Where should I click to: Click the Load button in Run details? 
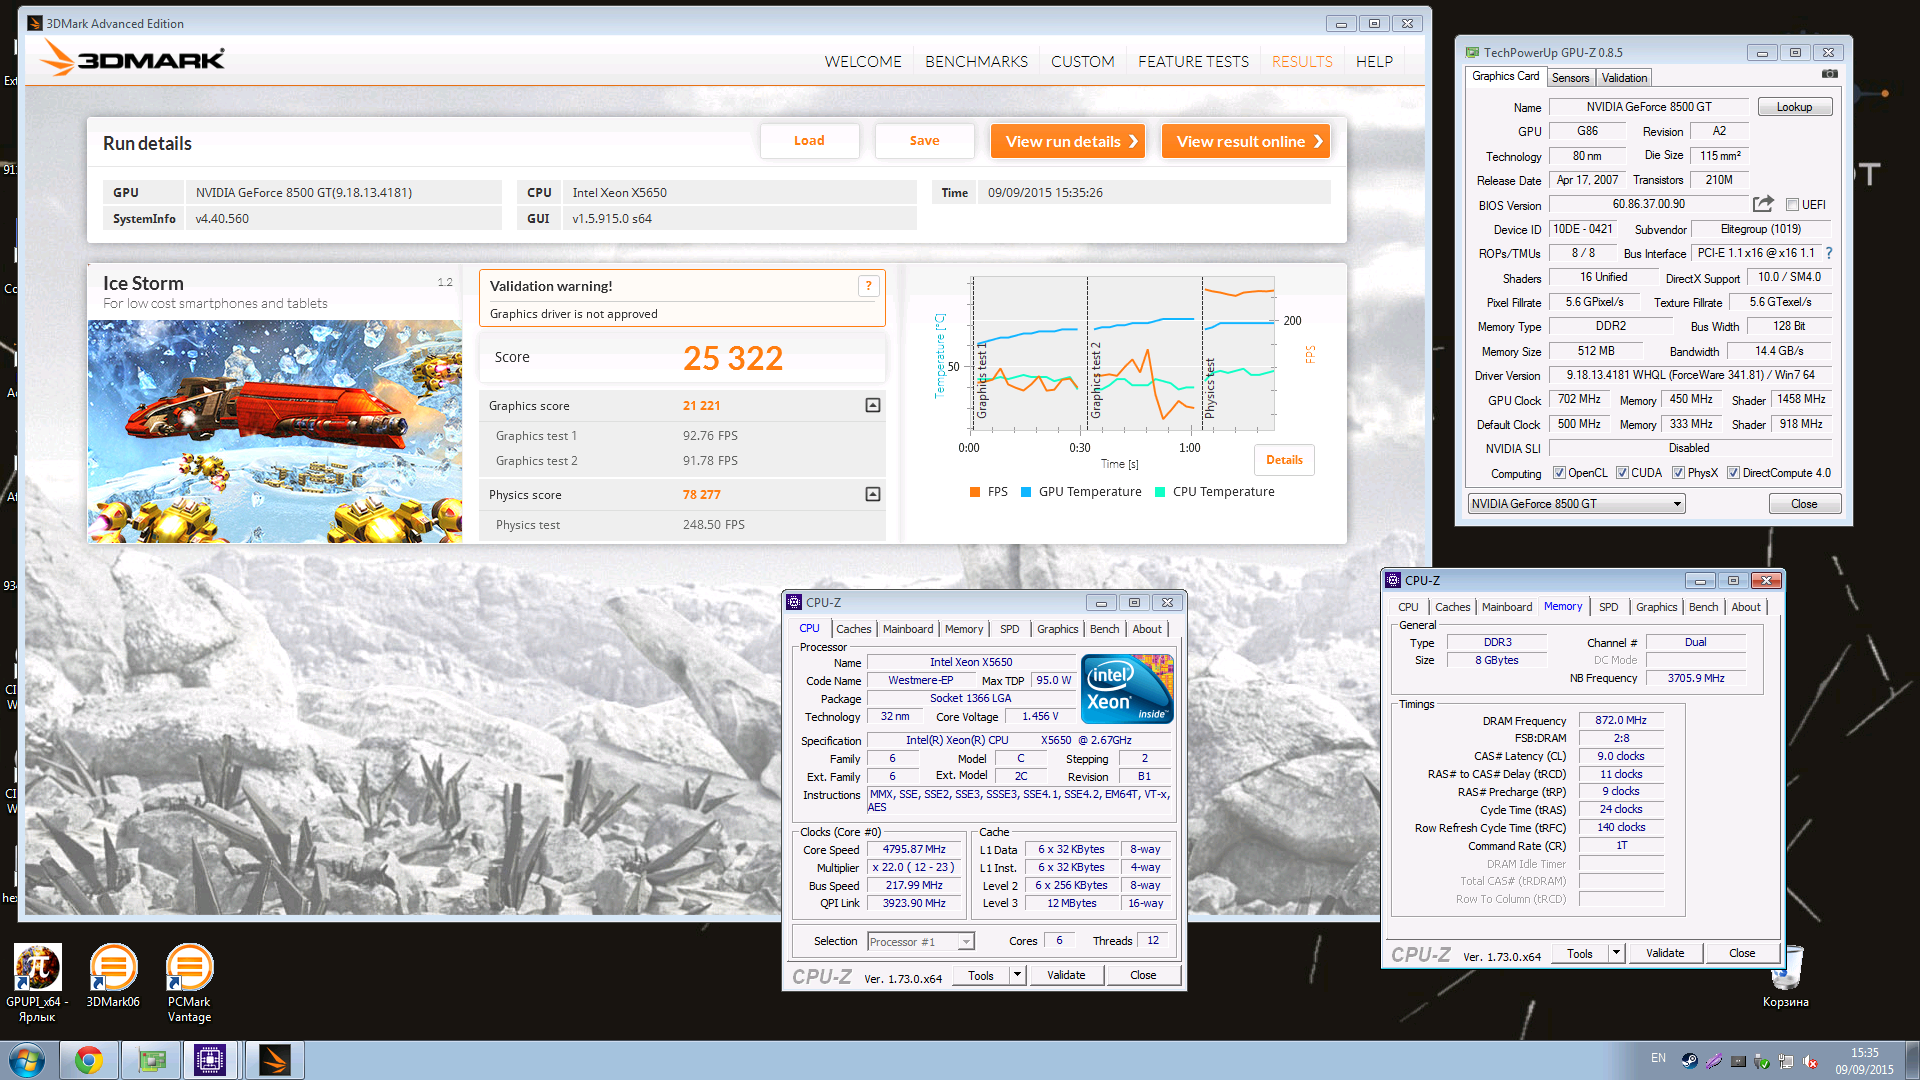click(x=810, y=141)
